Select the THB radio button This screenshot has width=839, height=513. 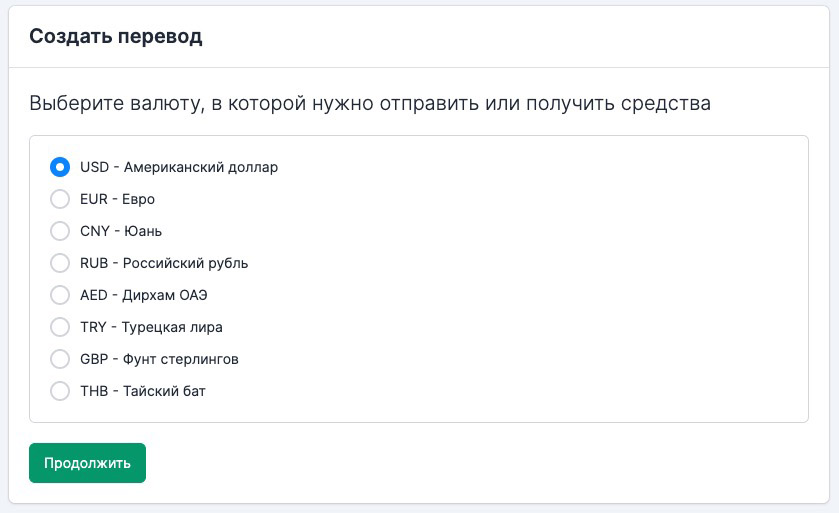click(60, 391)
